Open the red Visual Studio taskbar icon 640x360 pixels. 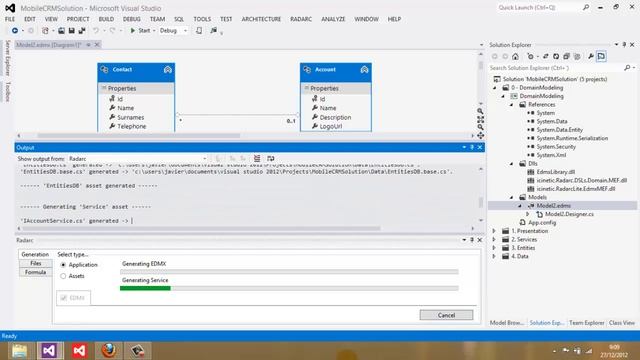tap(79, 351)
